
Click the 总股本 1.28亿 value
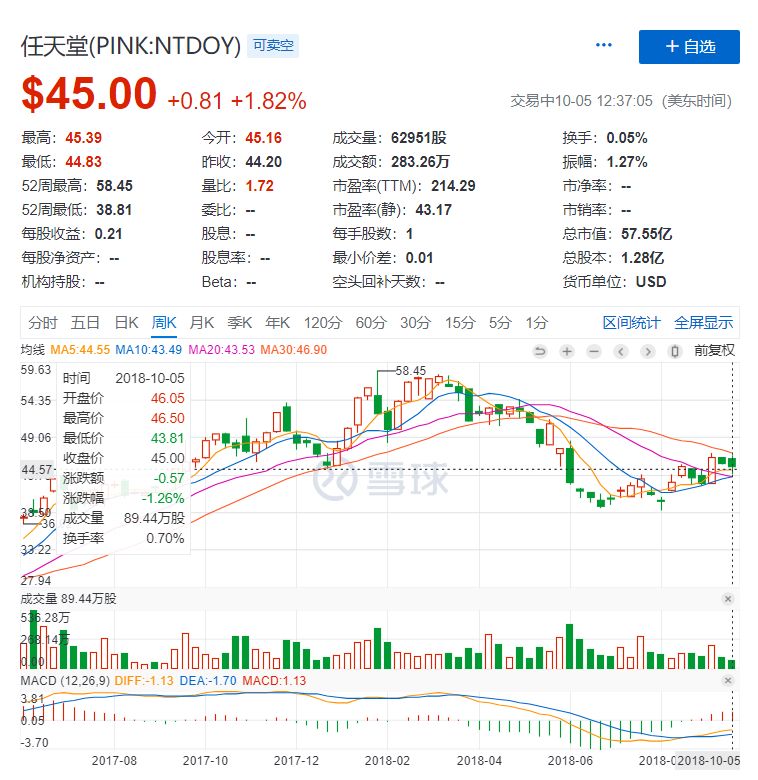coord(643,258)
